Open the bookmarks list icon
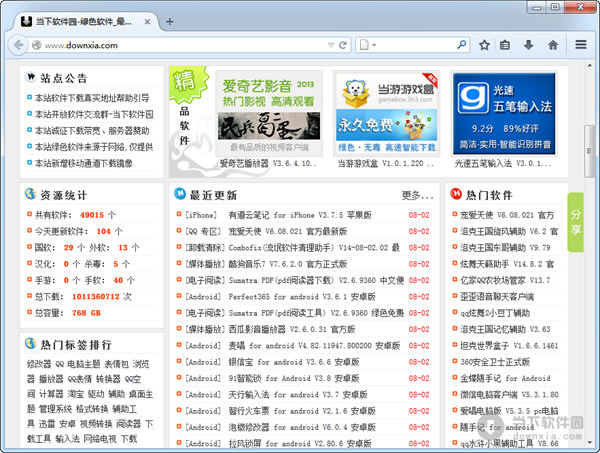This screenshot has height=453, width=600. pos(505,45)
